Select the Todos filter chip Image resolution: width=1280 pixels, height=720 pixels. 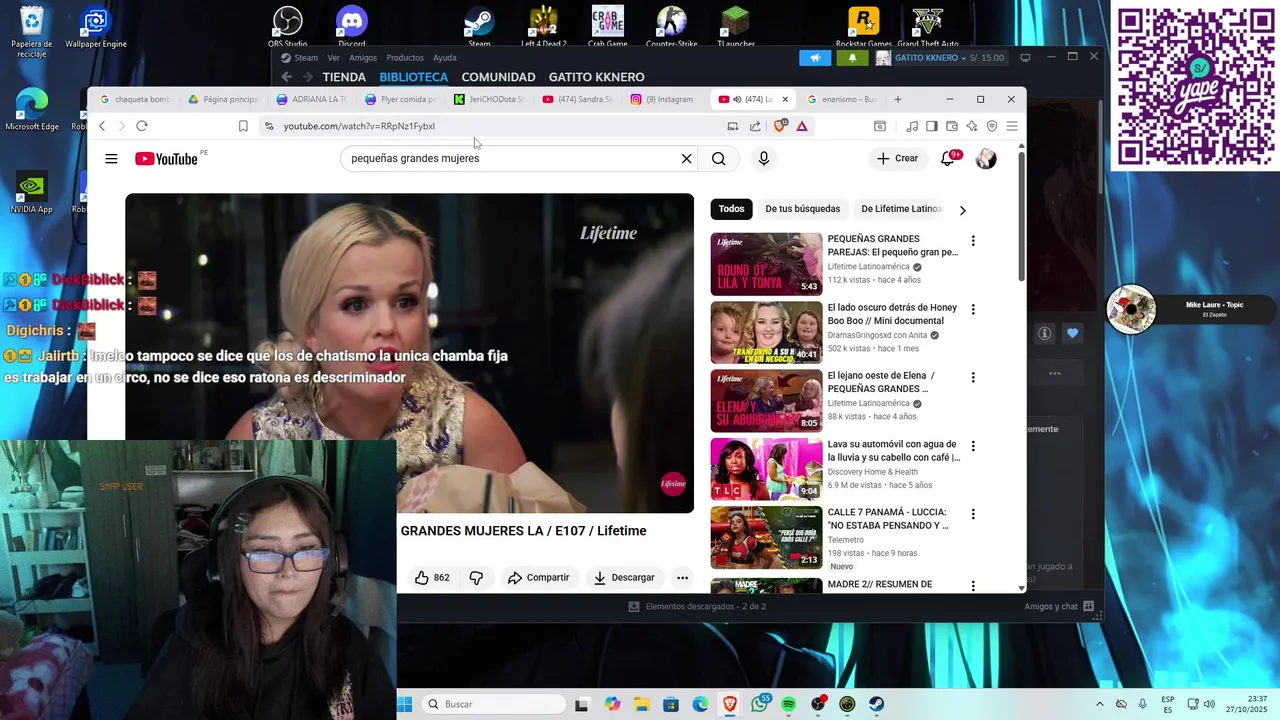pos(731,209)
